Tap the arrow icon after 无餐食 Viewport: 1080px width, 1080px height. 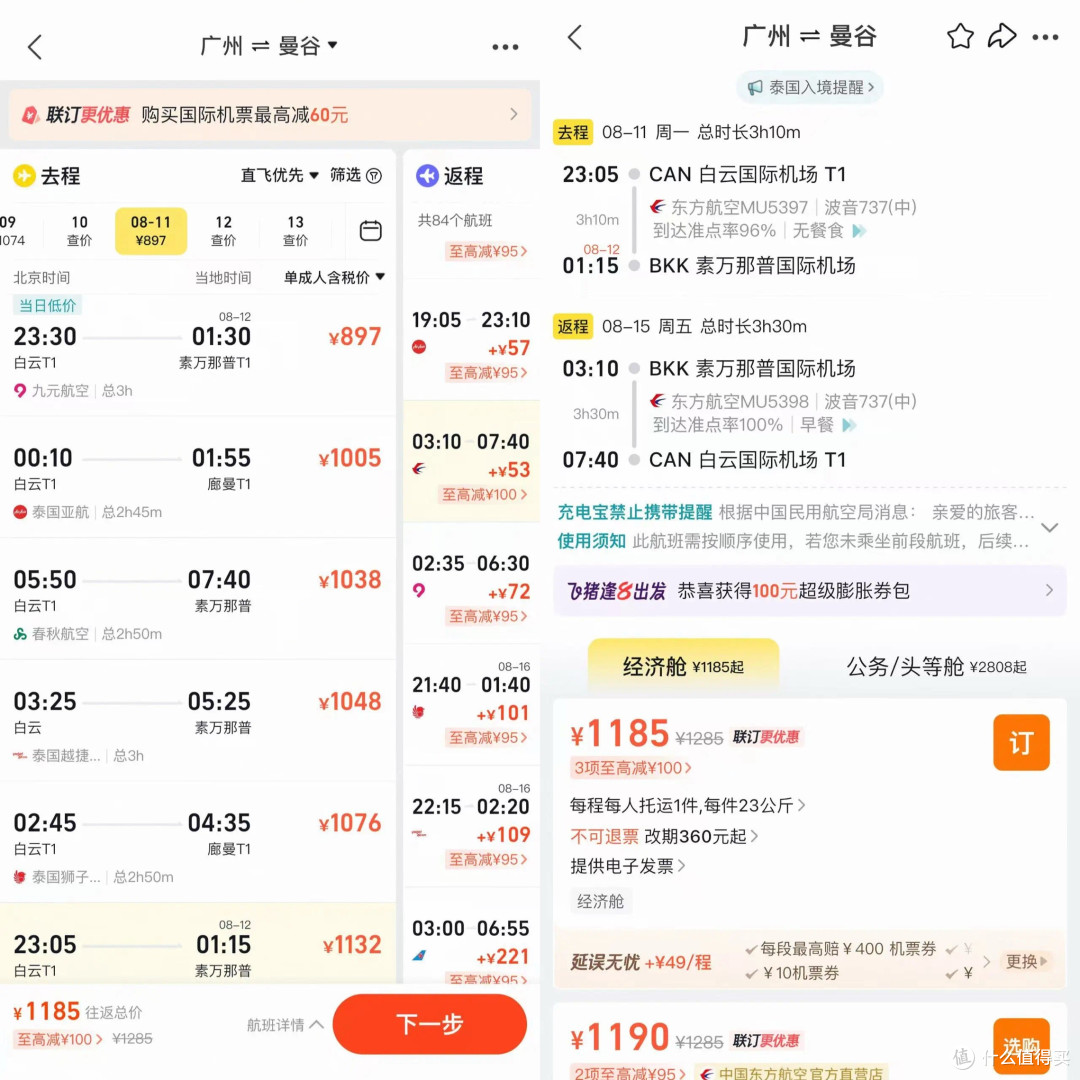(859, 231)
